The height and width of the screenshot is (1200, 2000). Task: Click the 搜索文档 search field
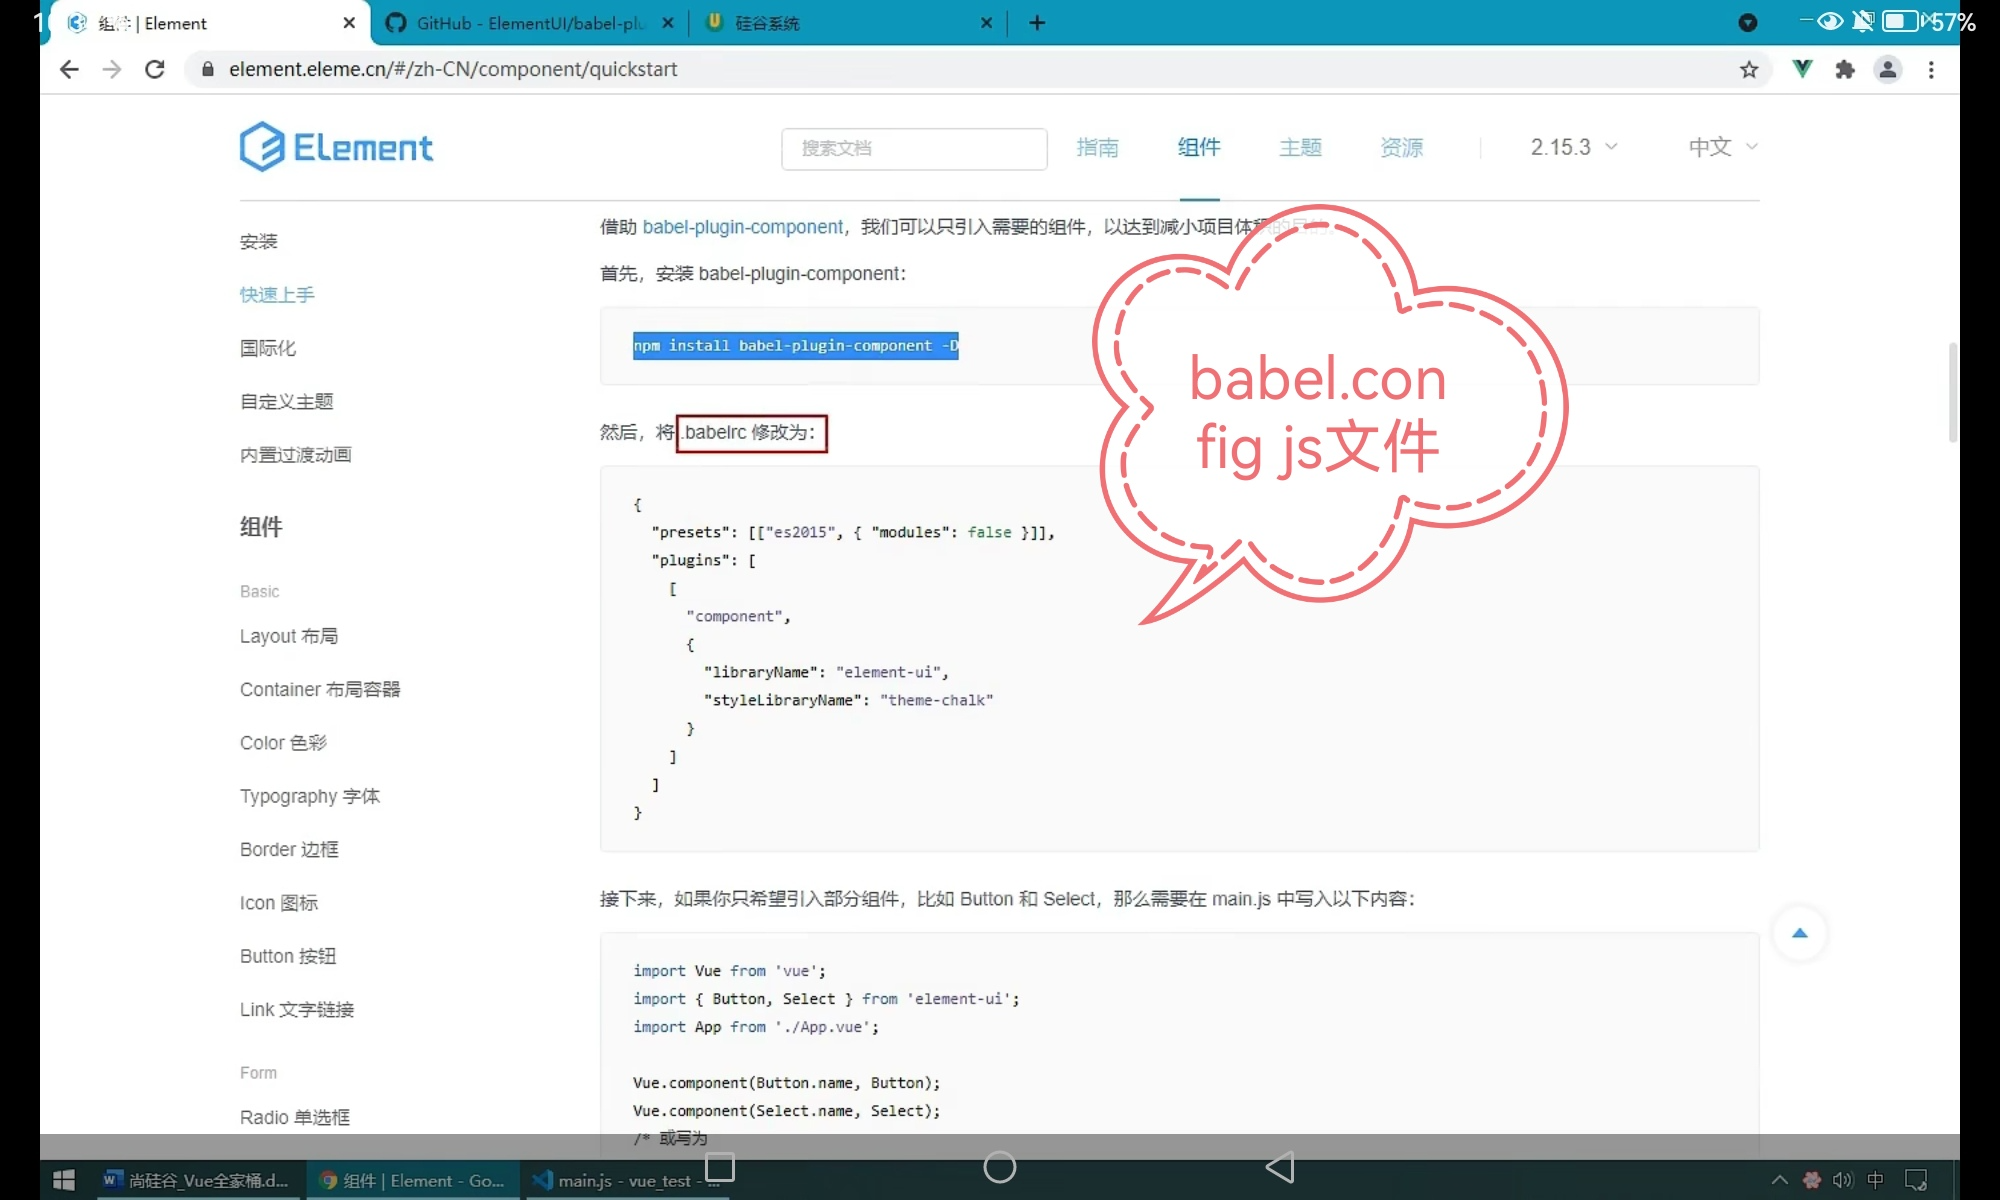(x=914, y=148)
